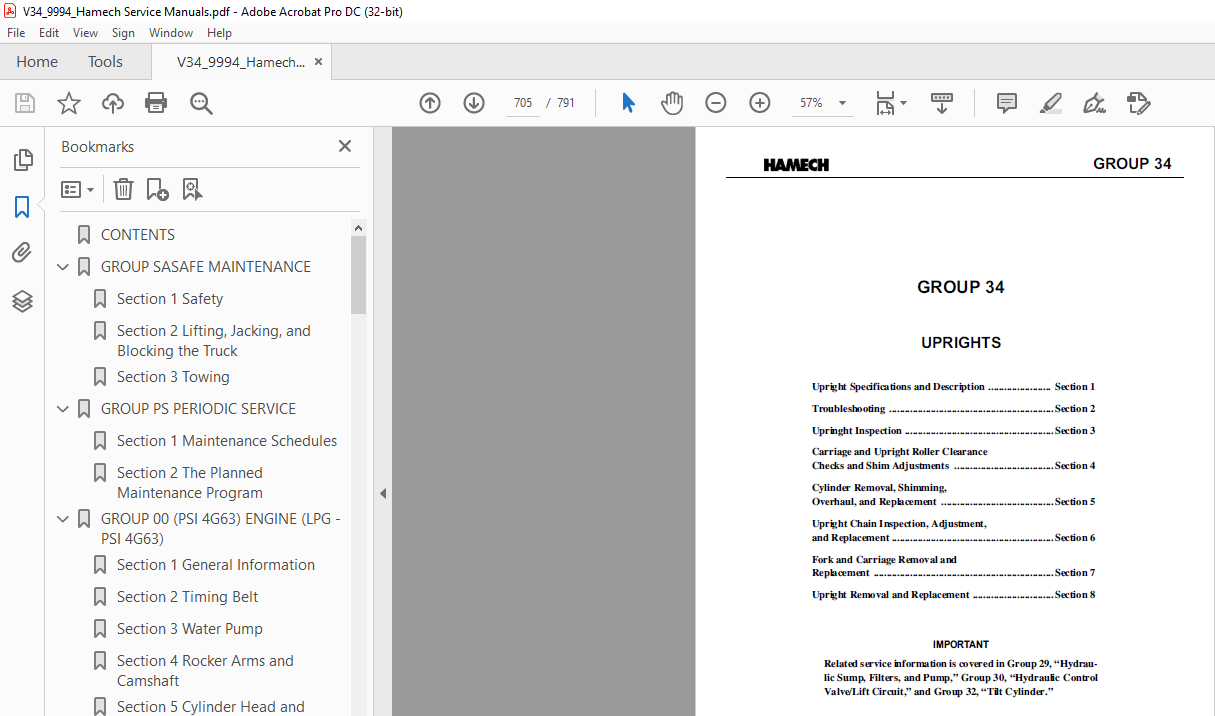Close the Bookmarks panel

[x=345, y=146]
